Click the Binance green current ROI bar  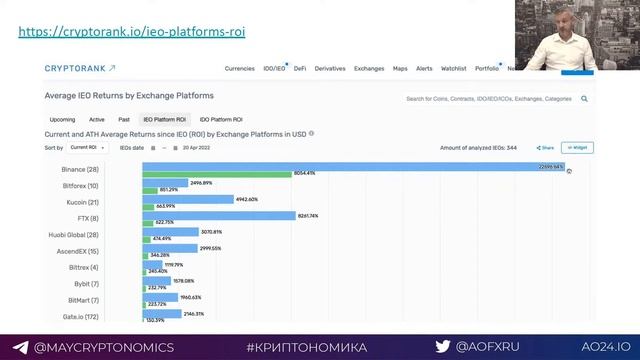click(x=217, y=174)
